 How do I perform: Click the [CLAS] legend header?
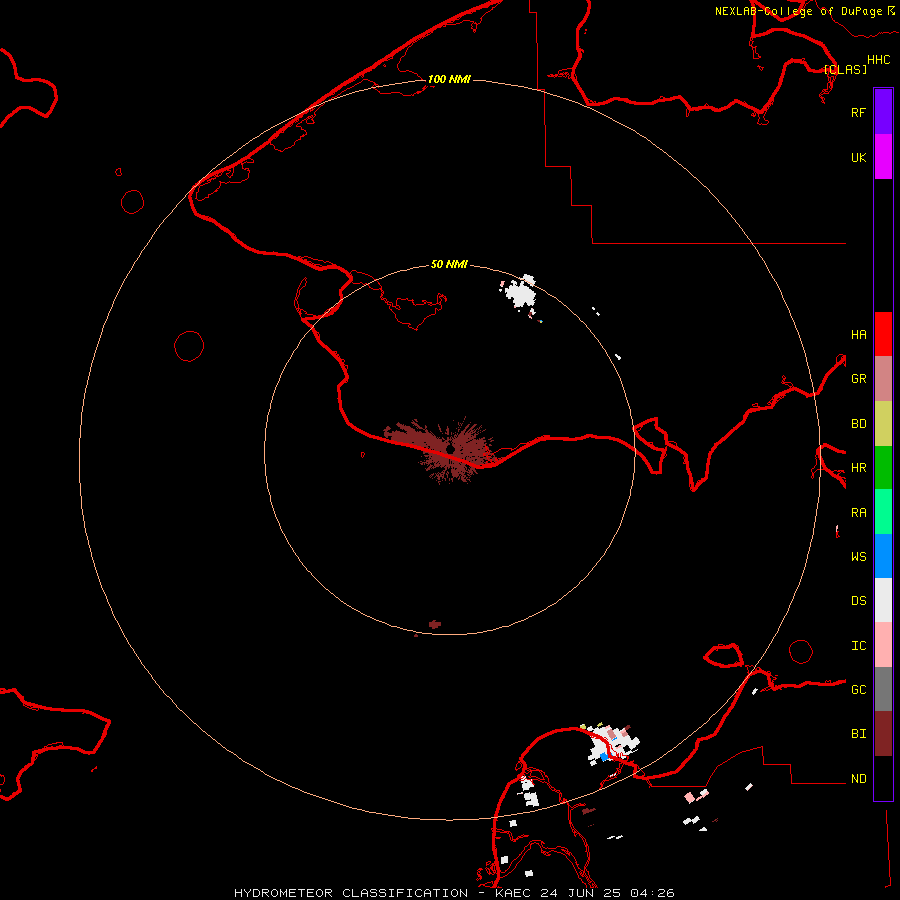845,69
